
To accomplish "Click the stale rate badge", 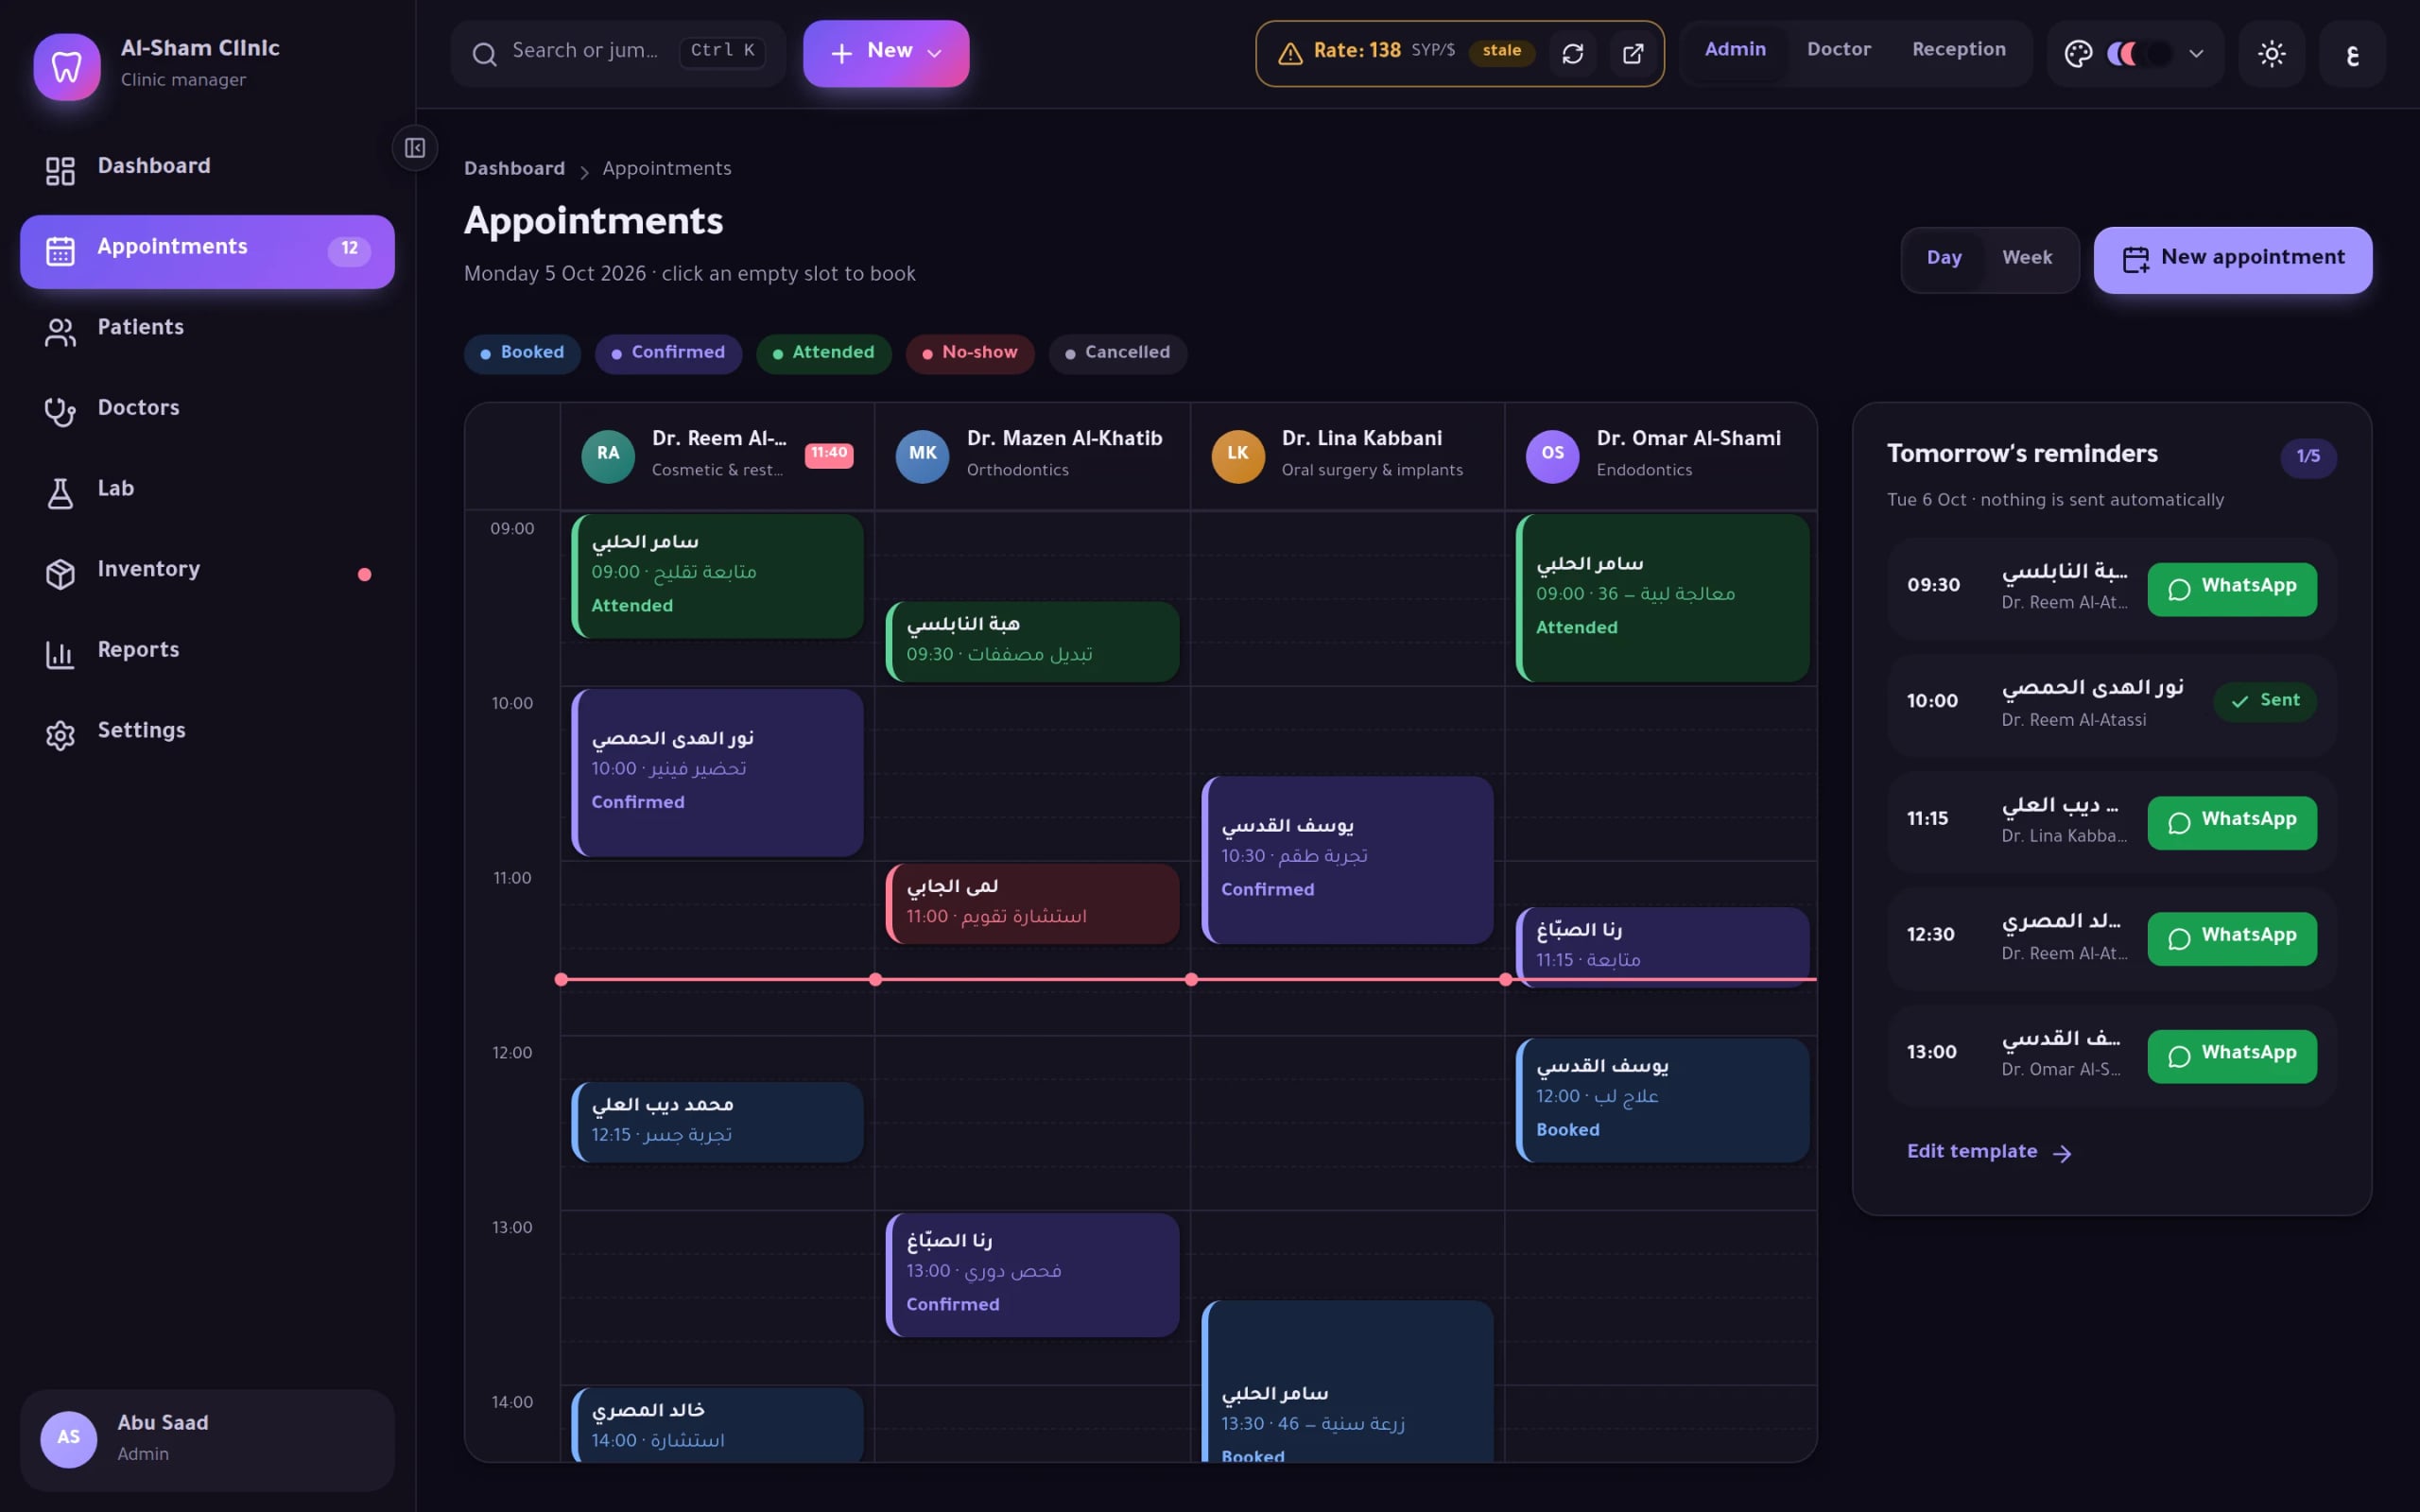I will (1501, 51).
